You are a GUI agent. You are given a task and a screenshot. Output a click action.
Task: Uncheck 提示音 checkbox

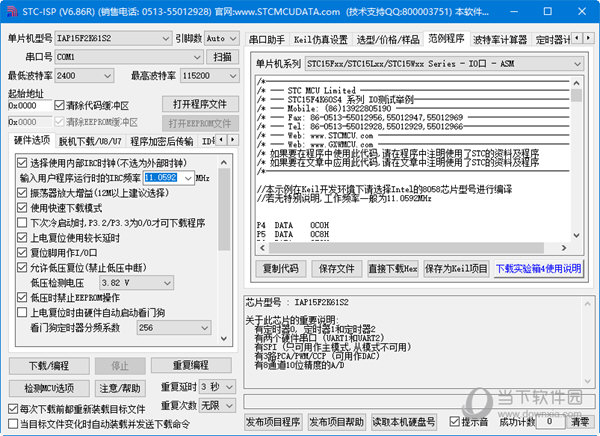455,422
